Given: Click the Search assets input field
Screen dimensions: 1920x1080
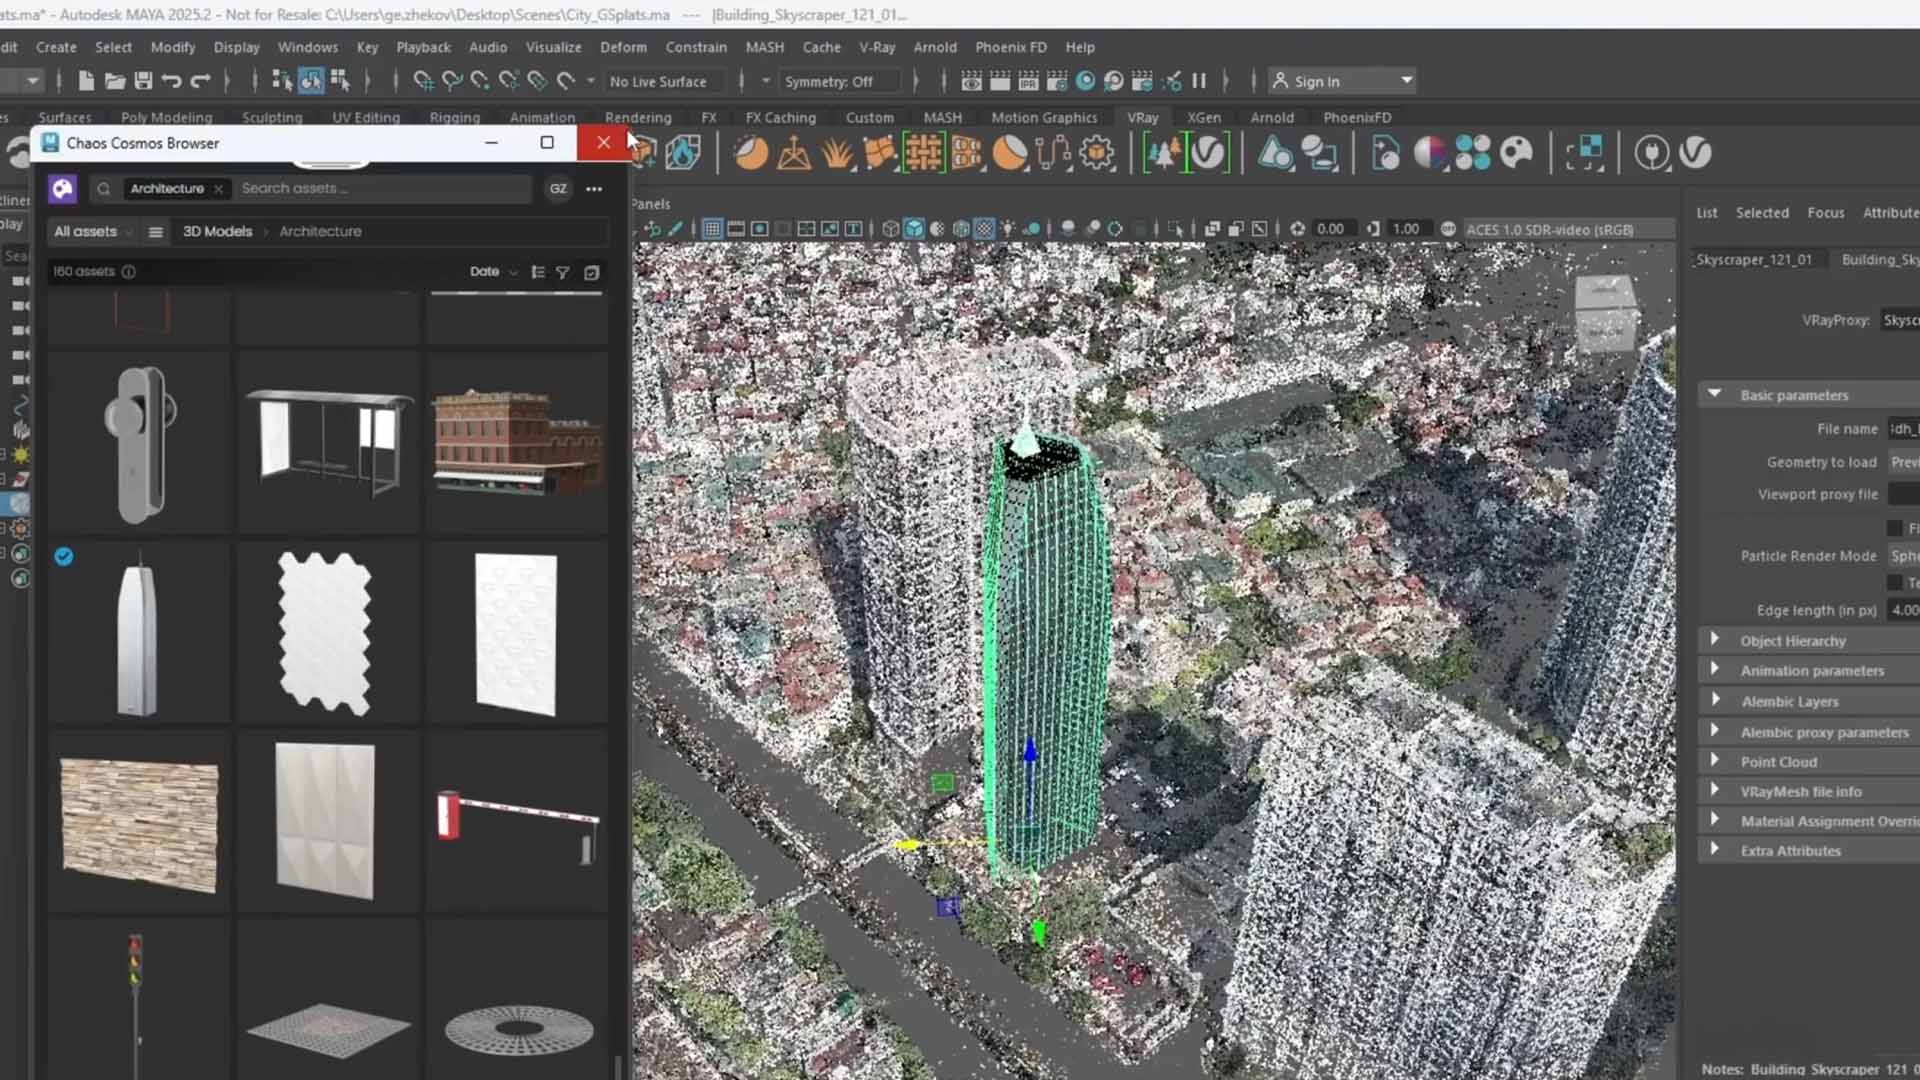Looking at the screenshot, I should [x=382, y=188].
